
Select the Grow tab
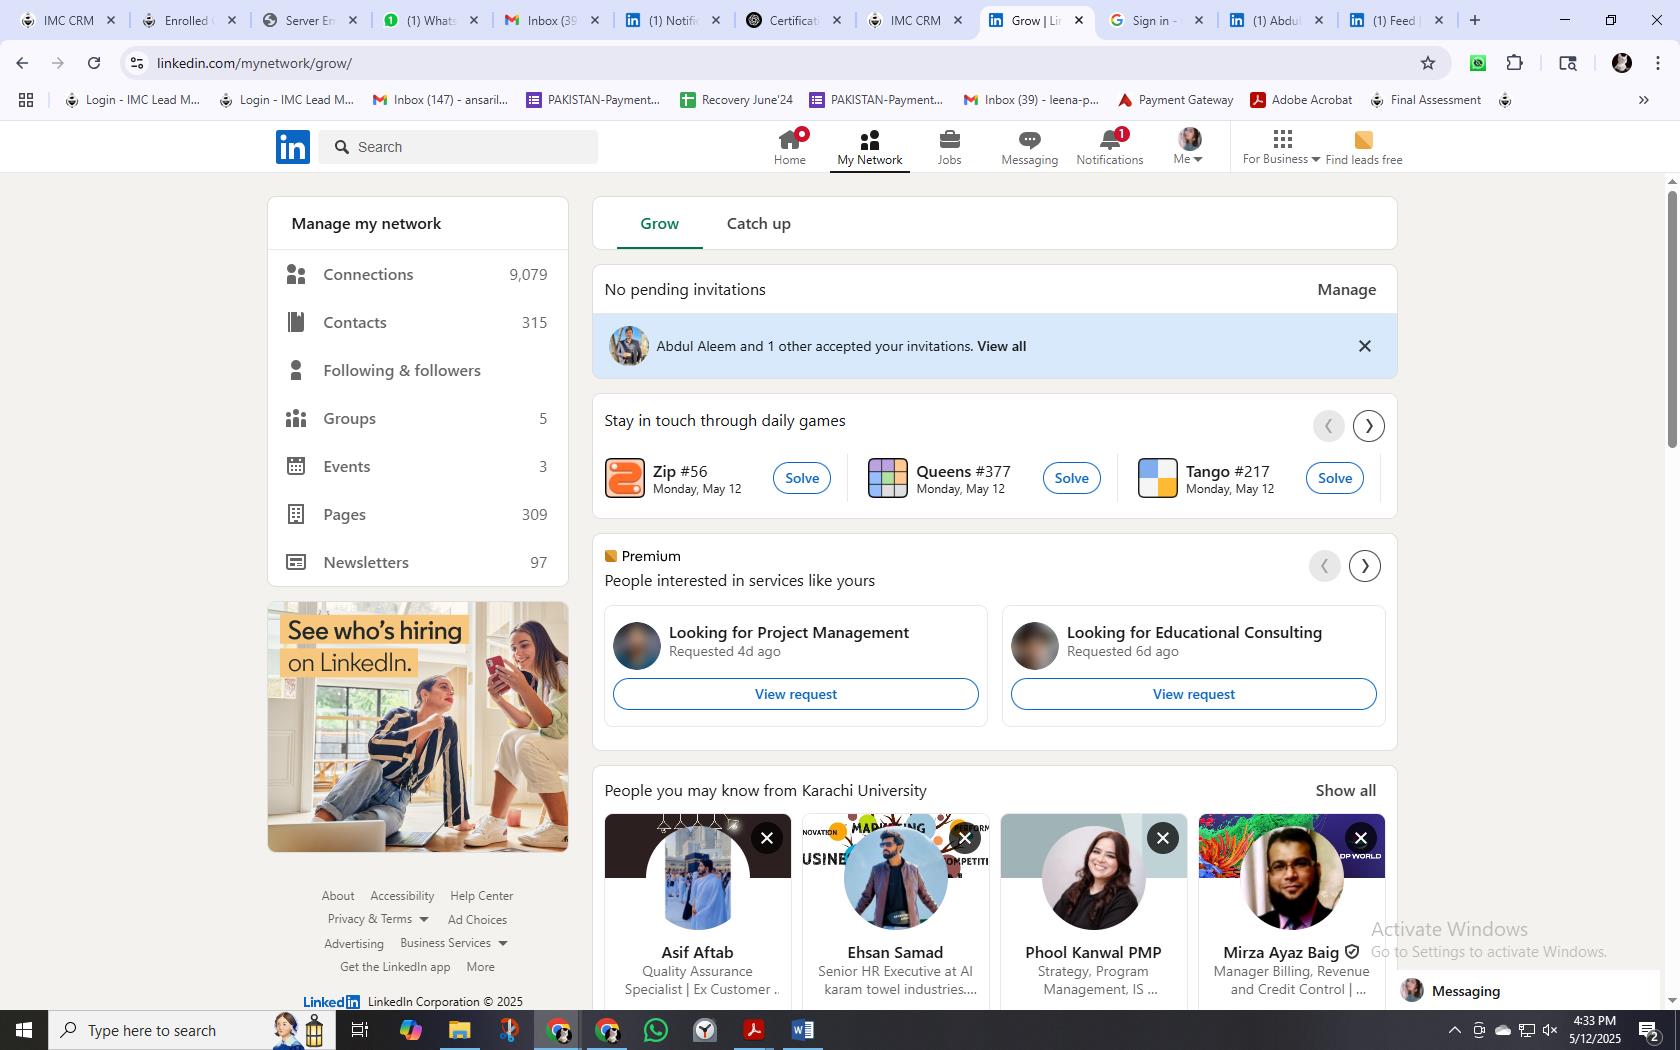click(x=660, y=224)
